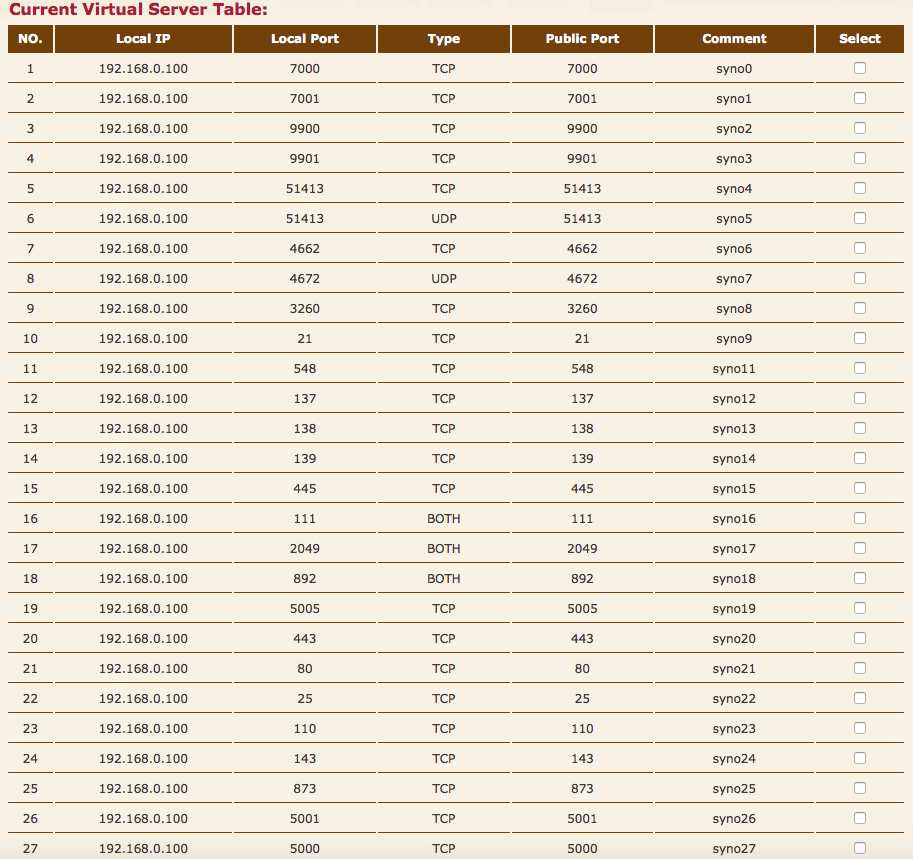
Task: Click the BOTH type in row 16
Action: tap(444, 518)
